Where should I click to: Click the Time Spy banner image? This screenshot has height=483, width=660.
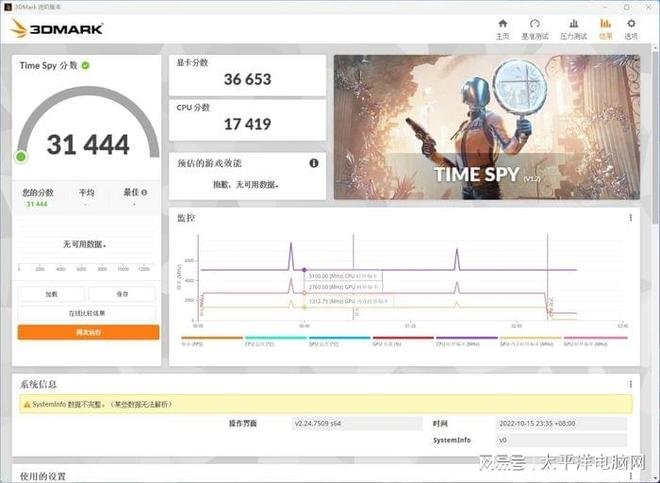pyautogui.click(x=486, y=126)
